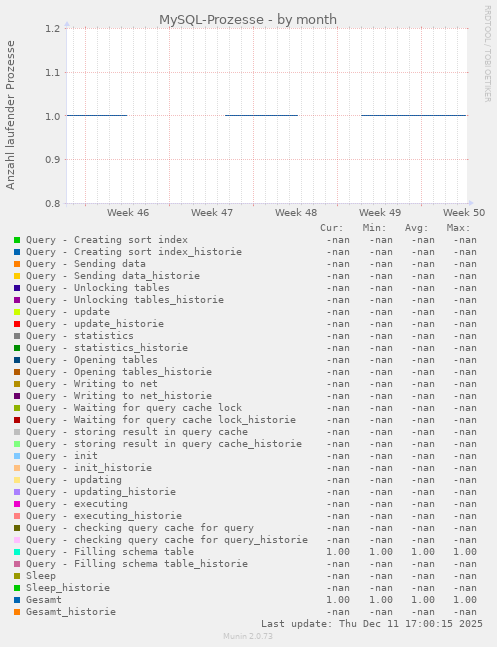Select the 'Query - update_historie' red swatch

click(x=17, y=324)
